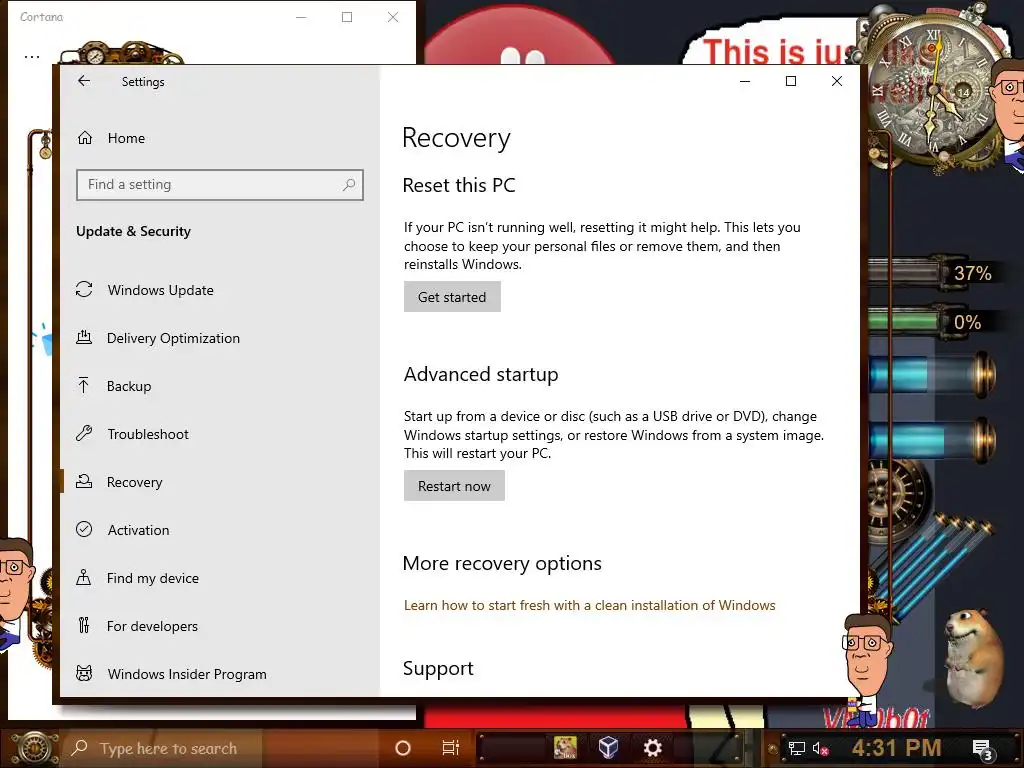
Task: Click the Find my device icon
Action: click(x=84, y=577)
